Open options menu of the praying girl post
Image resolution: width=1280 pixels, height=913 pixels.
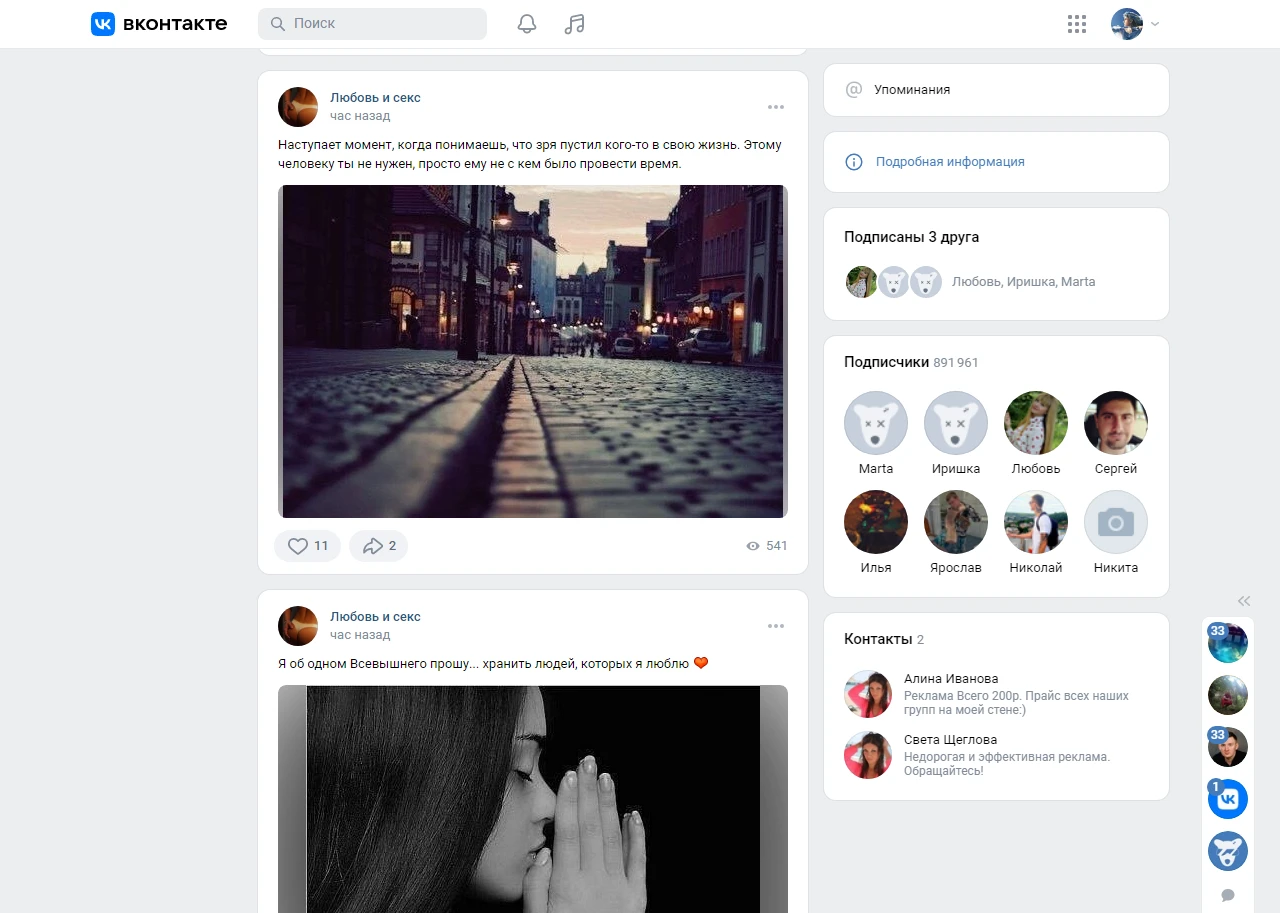click(776, 626)
